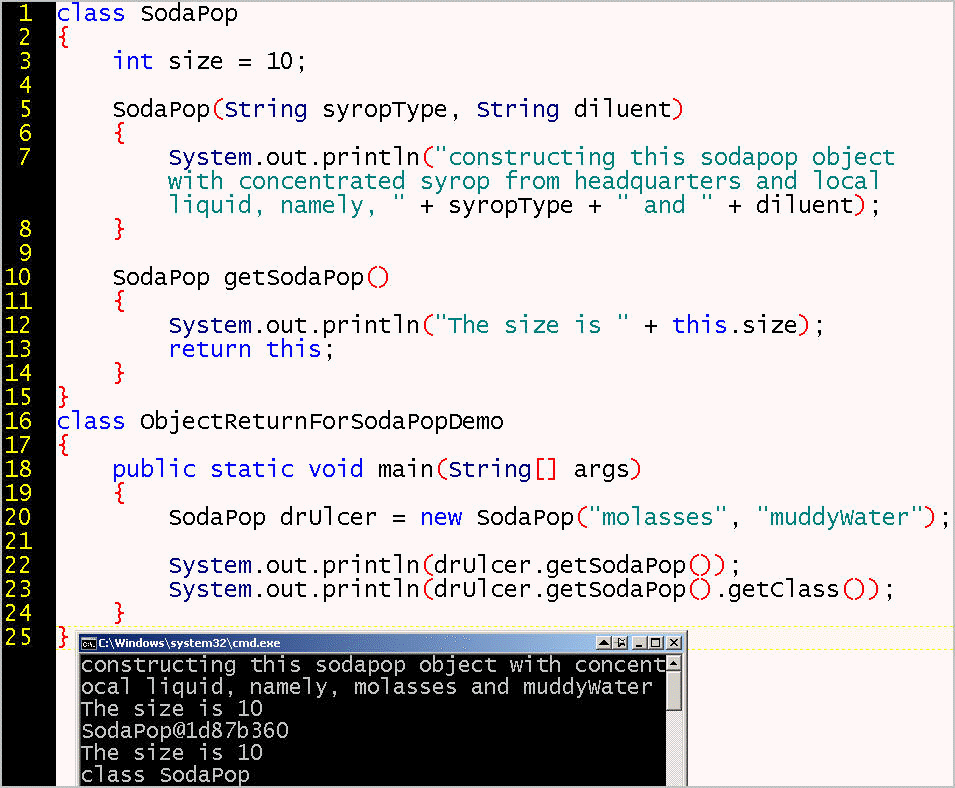Click the C:\Windows\system32\cmd.exe title text

coord(189,643)
